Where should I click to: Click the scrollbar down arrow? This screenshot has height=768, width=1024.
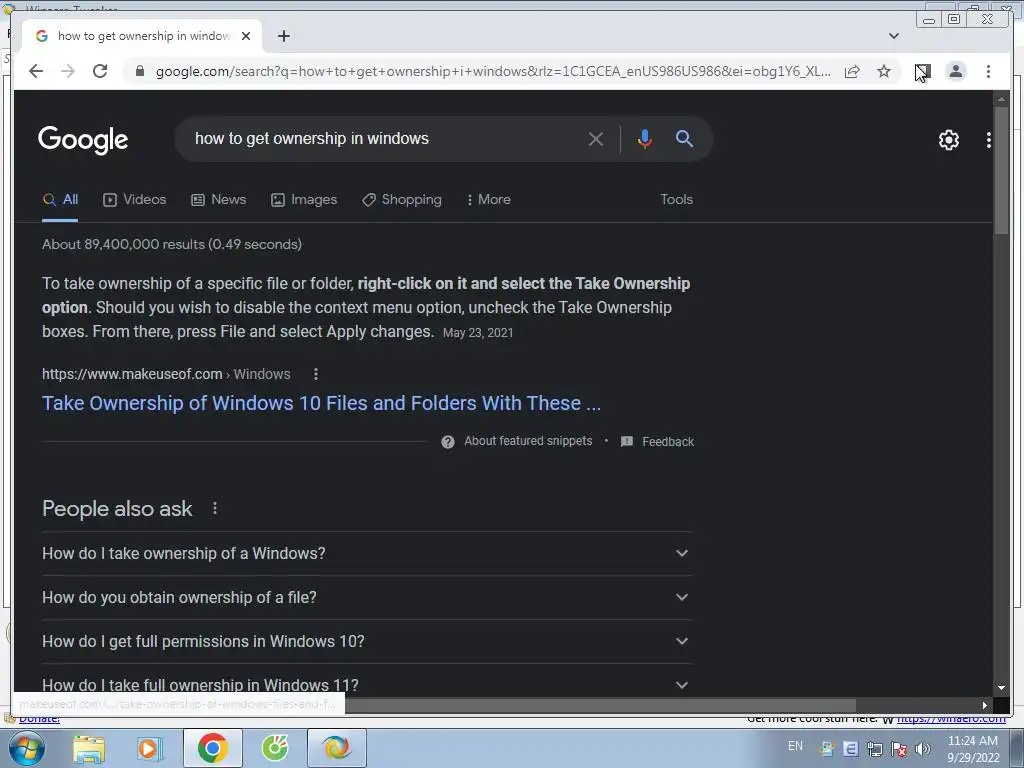tap(1001, 688)
